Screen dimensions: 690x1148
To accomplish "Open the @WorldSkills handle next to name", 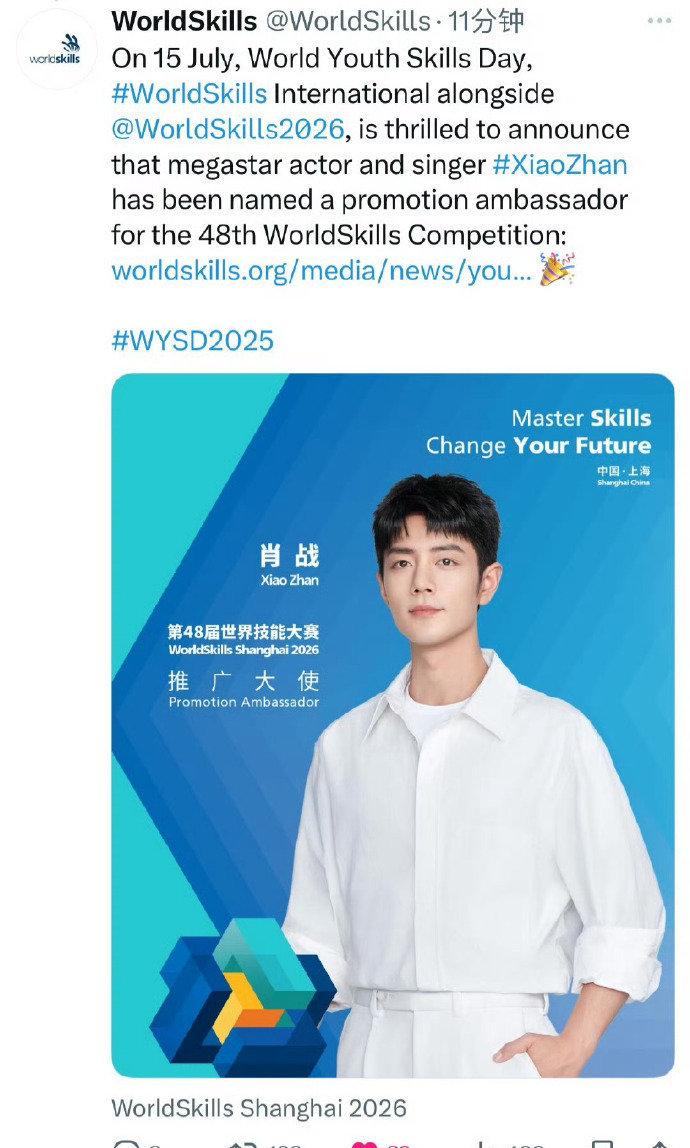I will tap(347, 21).
